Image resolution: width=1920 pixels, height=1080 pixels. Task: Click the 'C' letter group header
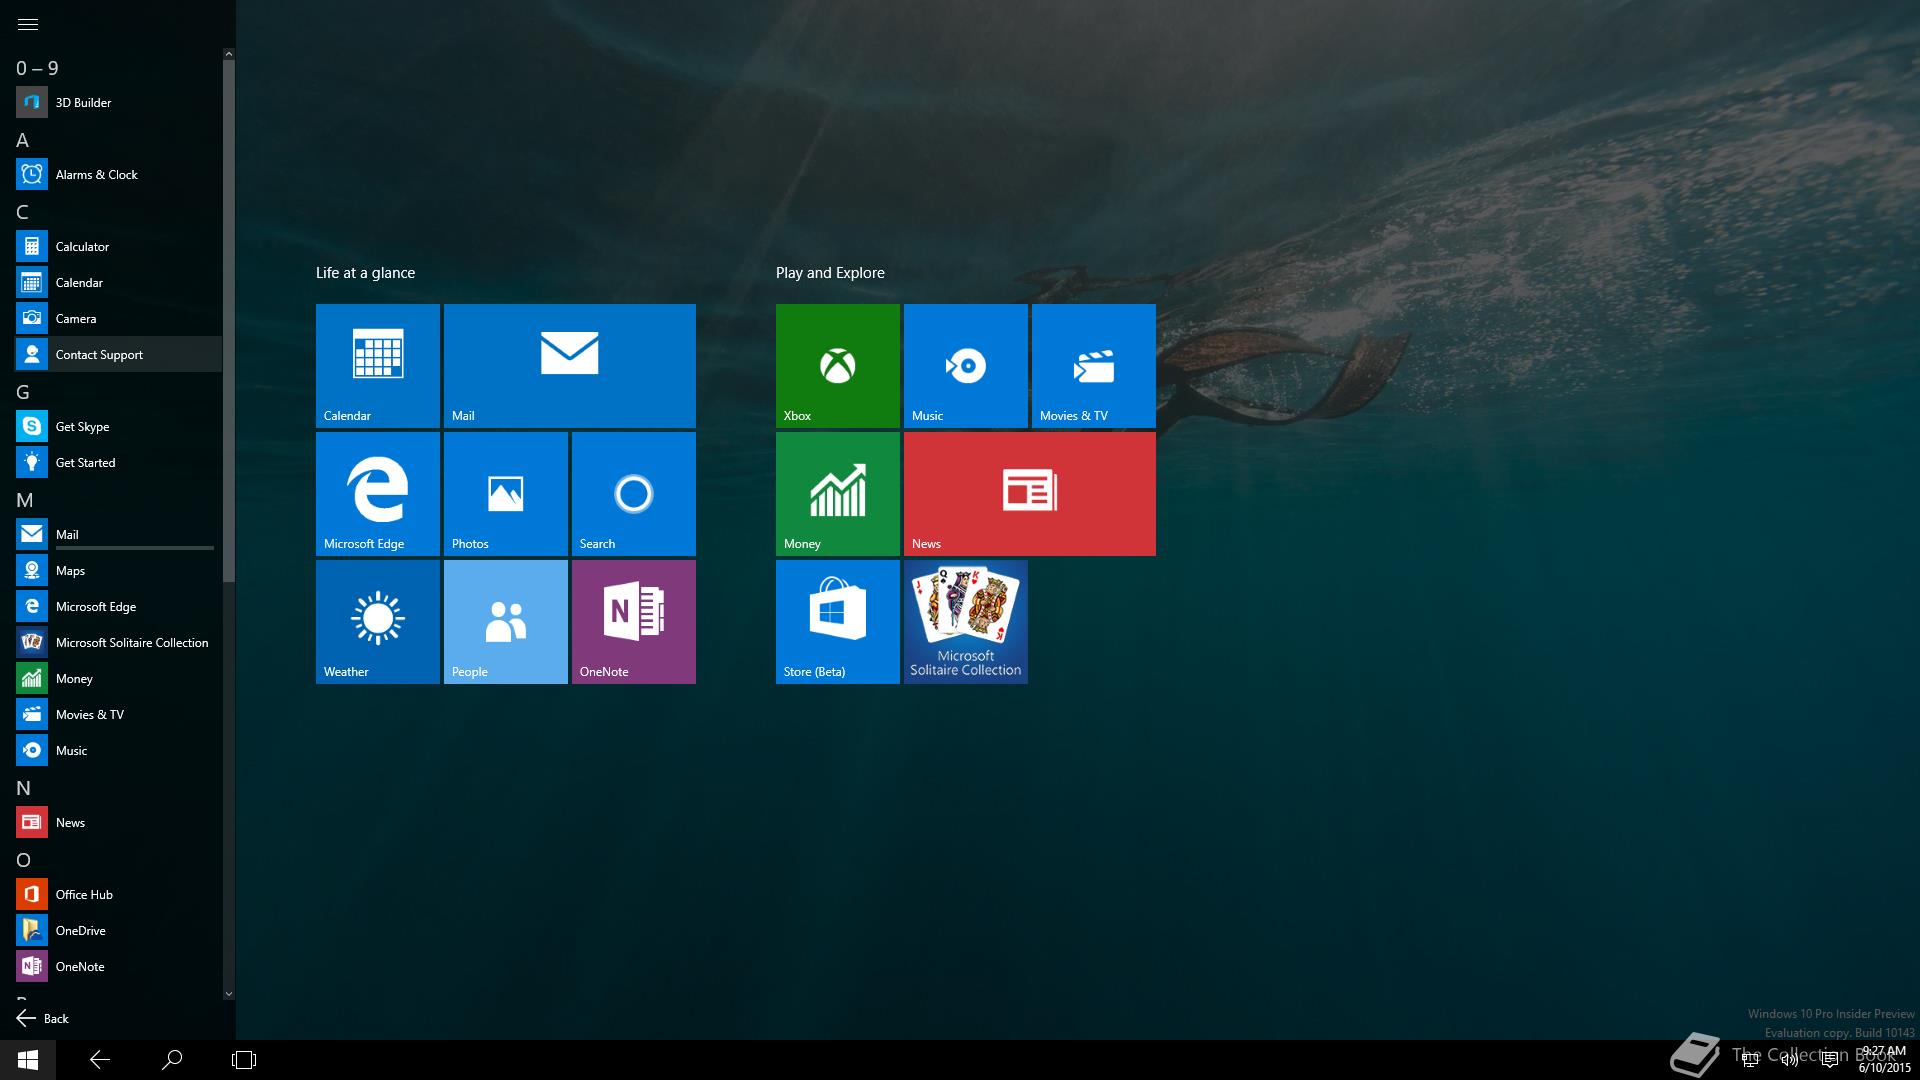22,212
